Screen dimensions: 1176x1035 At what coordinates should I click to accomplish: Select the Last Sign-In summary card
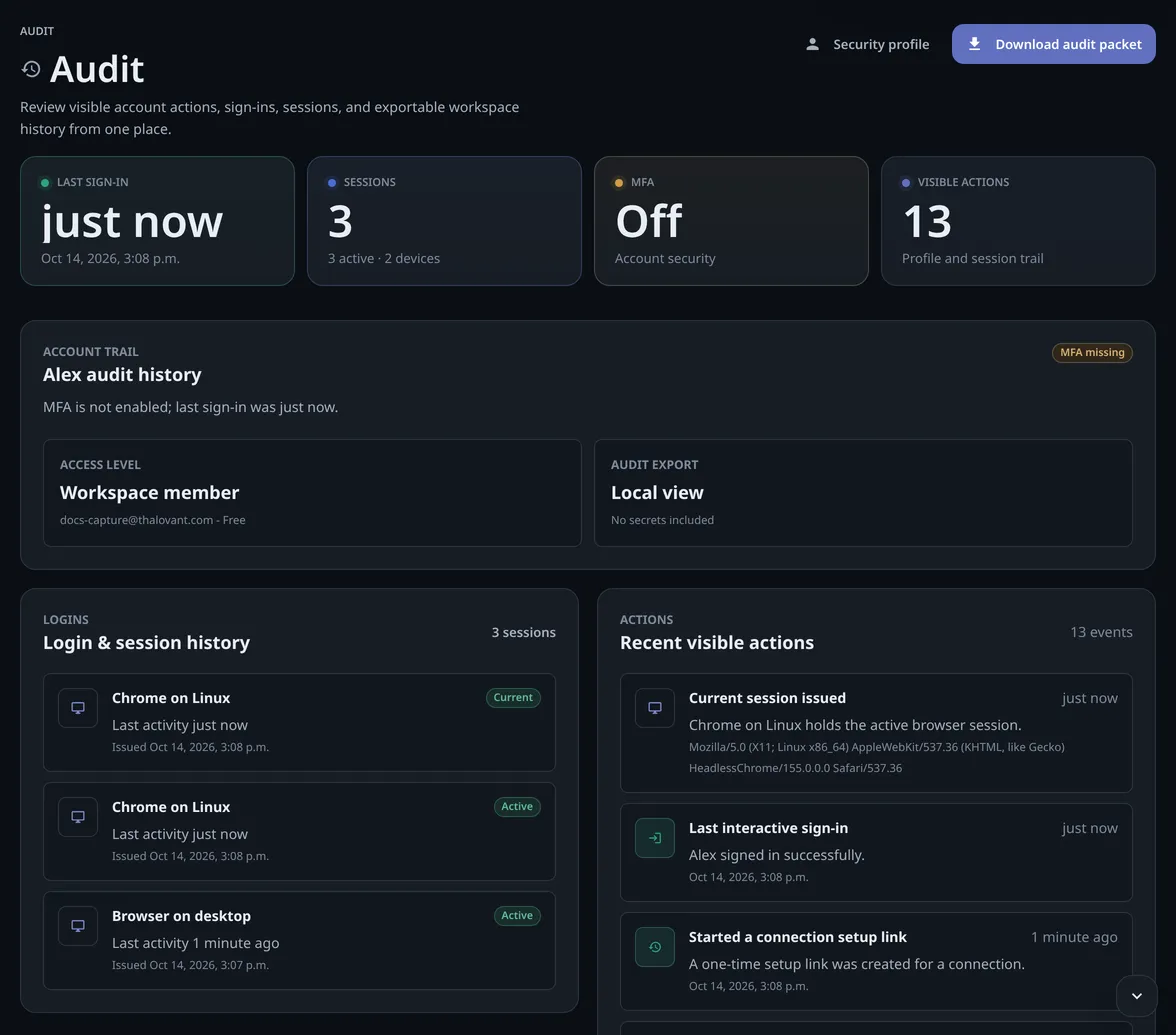point(158,220)
